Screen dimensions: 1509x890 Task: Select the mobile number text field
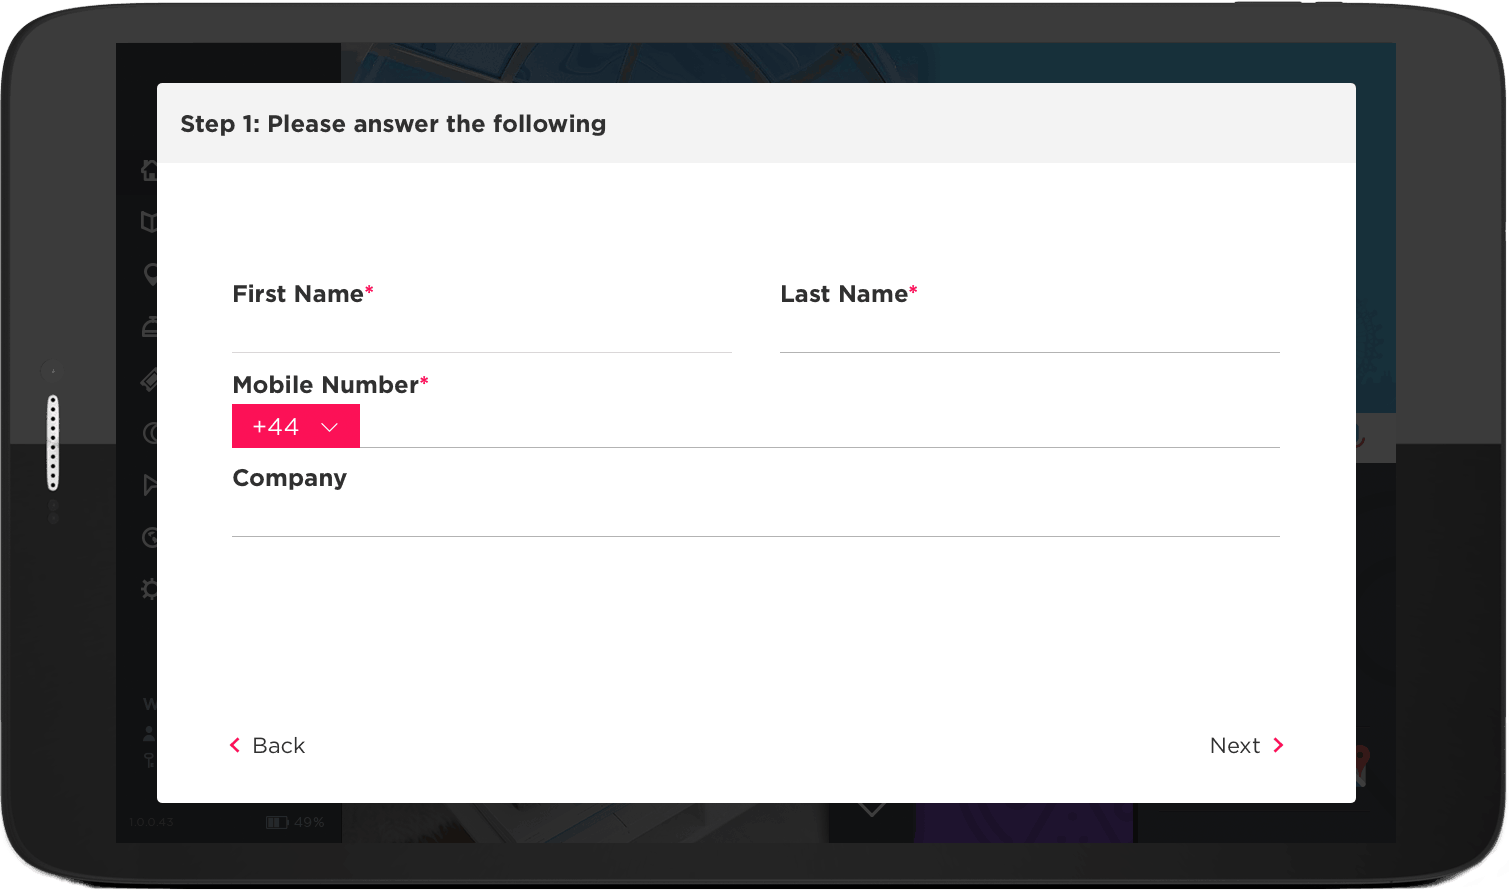coord(820,427)
